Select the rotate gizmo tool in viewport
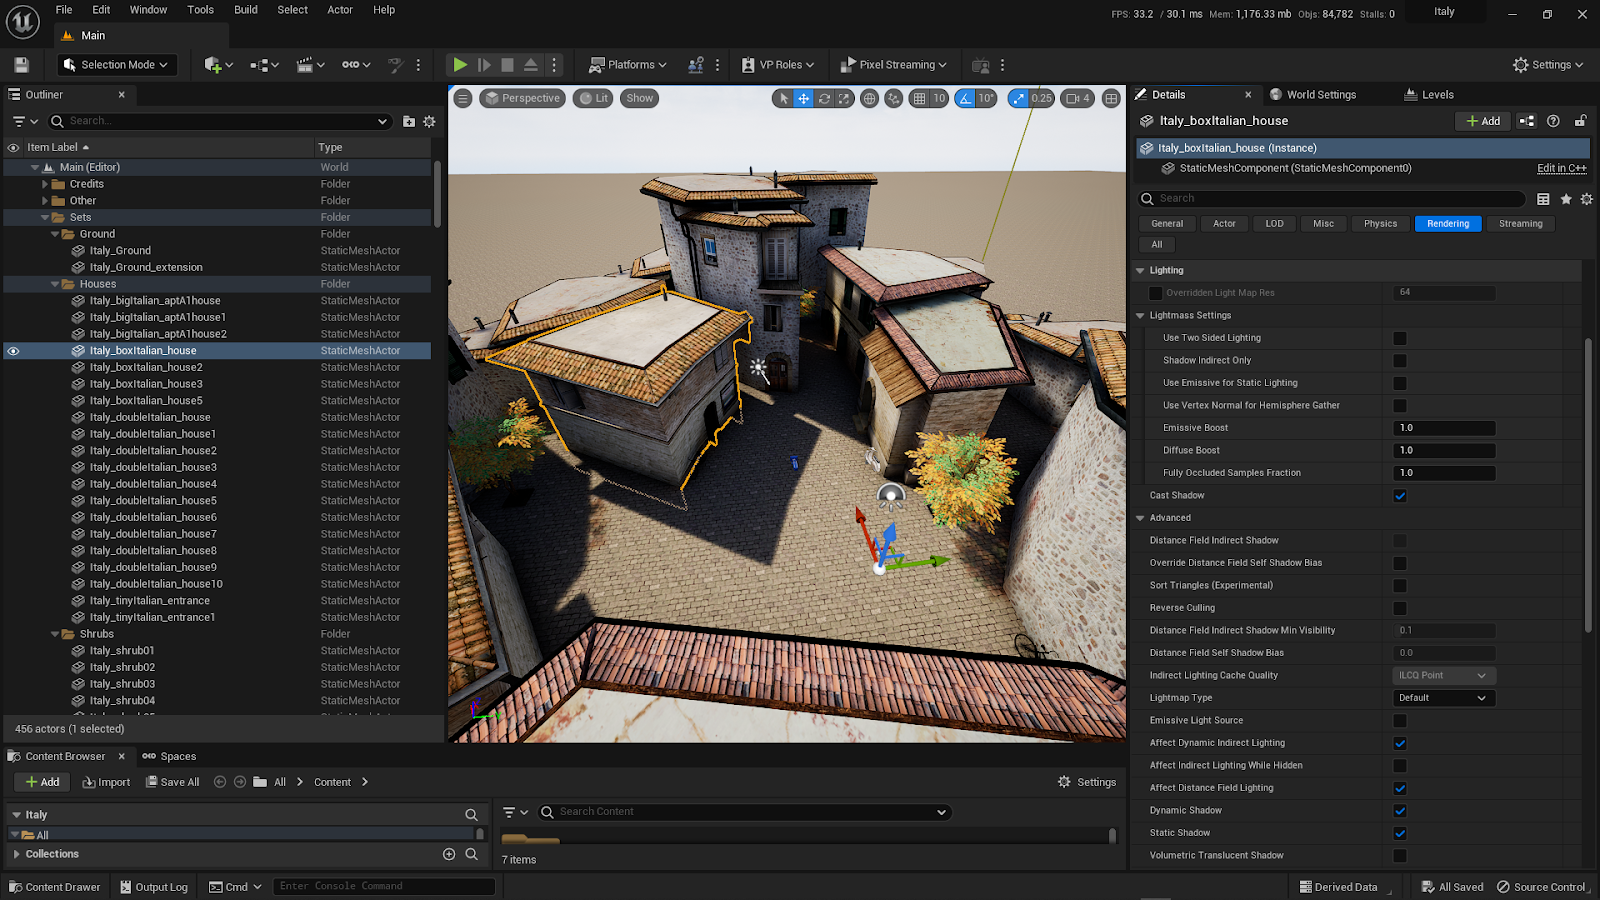Viewport: 1600px width, 900px height. (824, 98)
